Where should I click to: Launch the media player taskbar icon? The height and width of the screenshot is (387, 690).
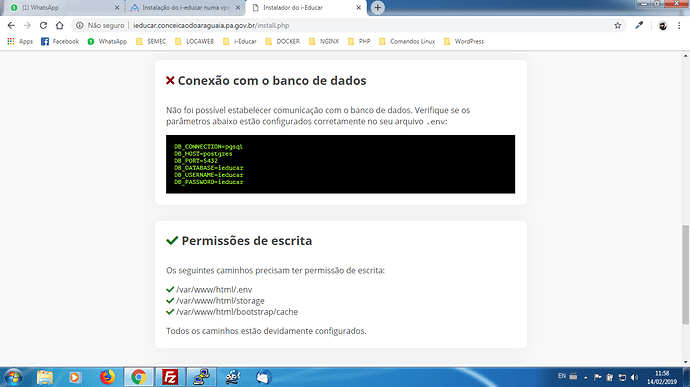click(75, 377)
